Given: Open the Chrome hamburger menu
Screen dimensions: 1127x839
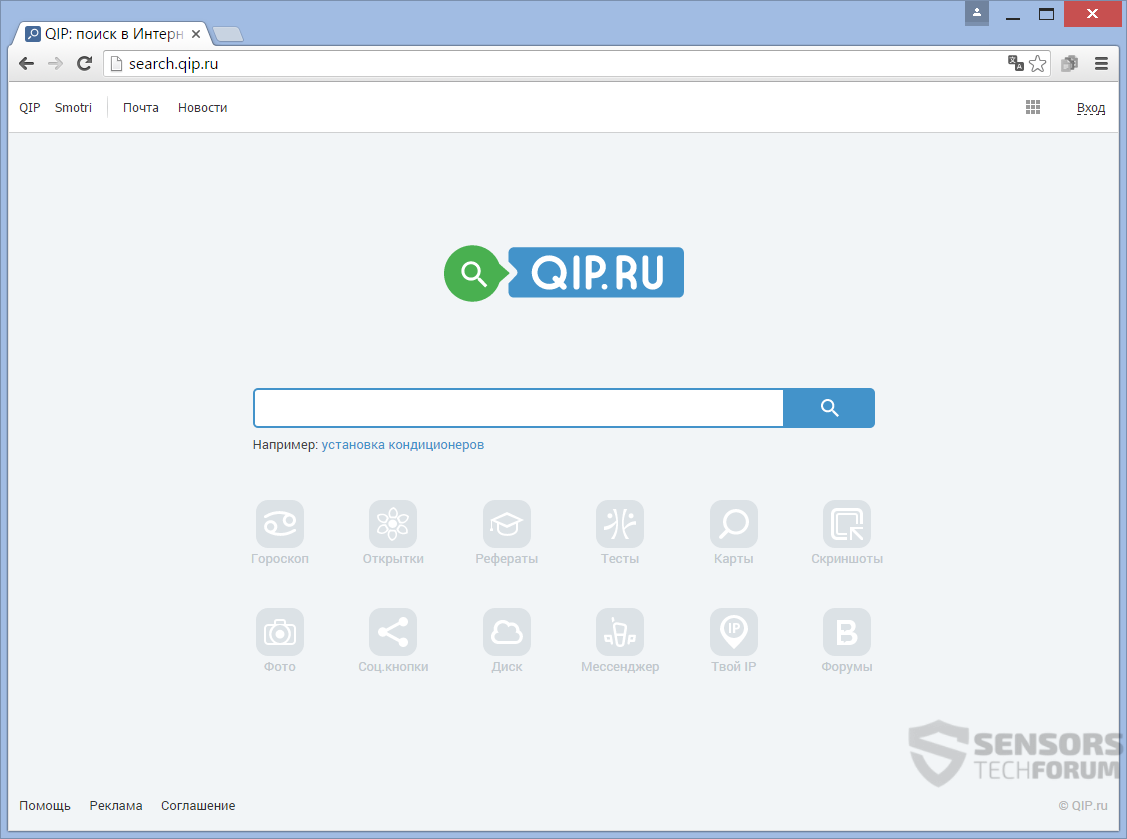Looking at the screenshot, I should click(x=1101, y=63).
